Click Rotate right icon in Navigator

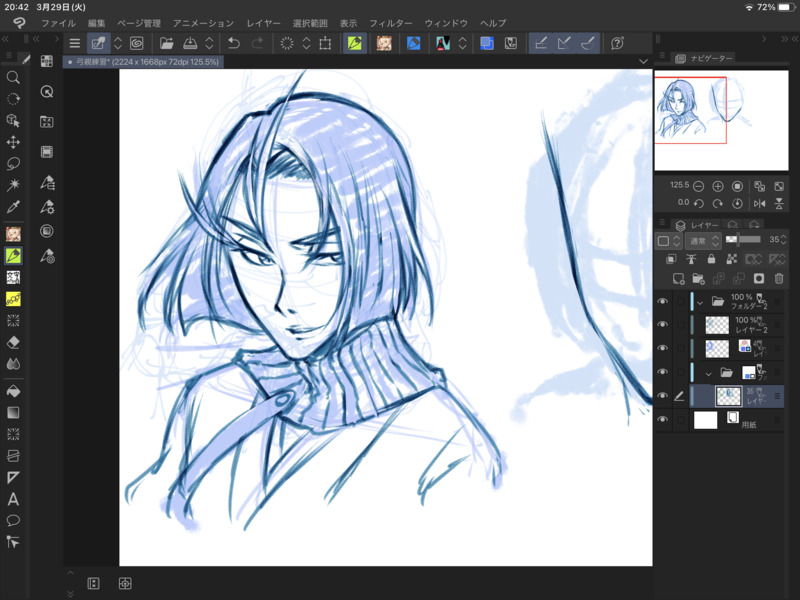tap(718, 204)
